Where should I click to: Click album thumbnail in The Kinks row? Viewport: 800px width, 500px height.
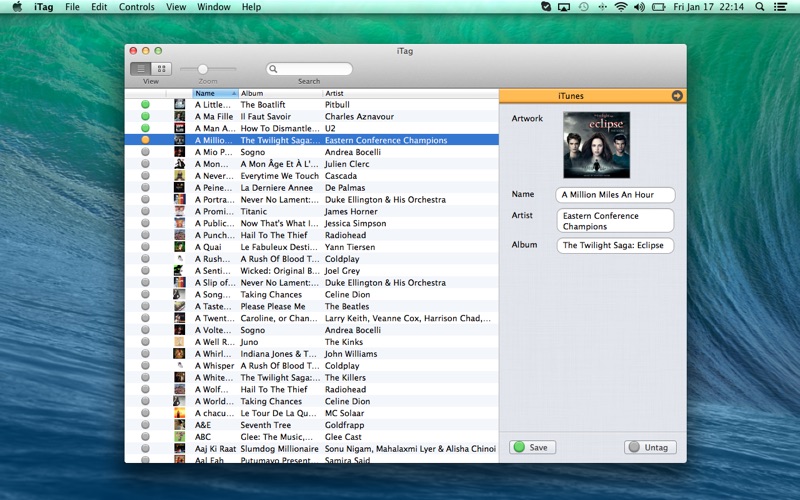(x=180, y=342)
